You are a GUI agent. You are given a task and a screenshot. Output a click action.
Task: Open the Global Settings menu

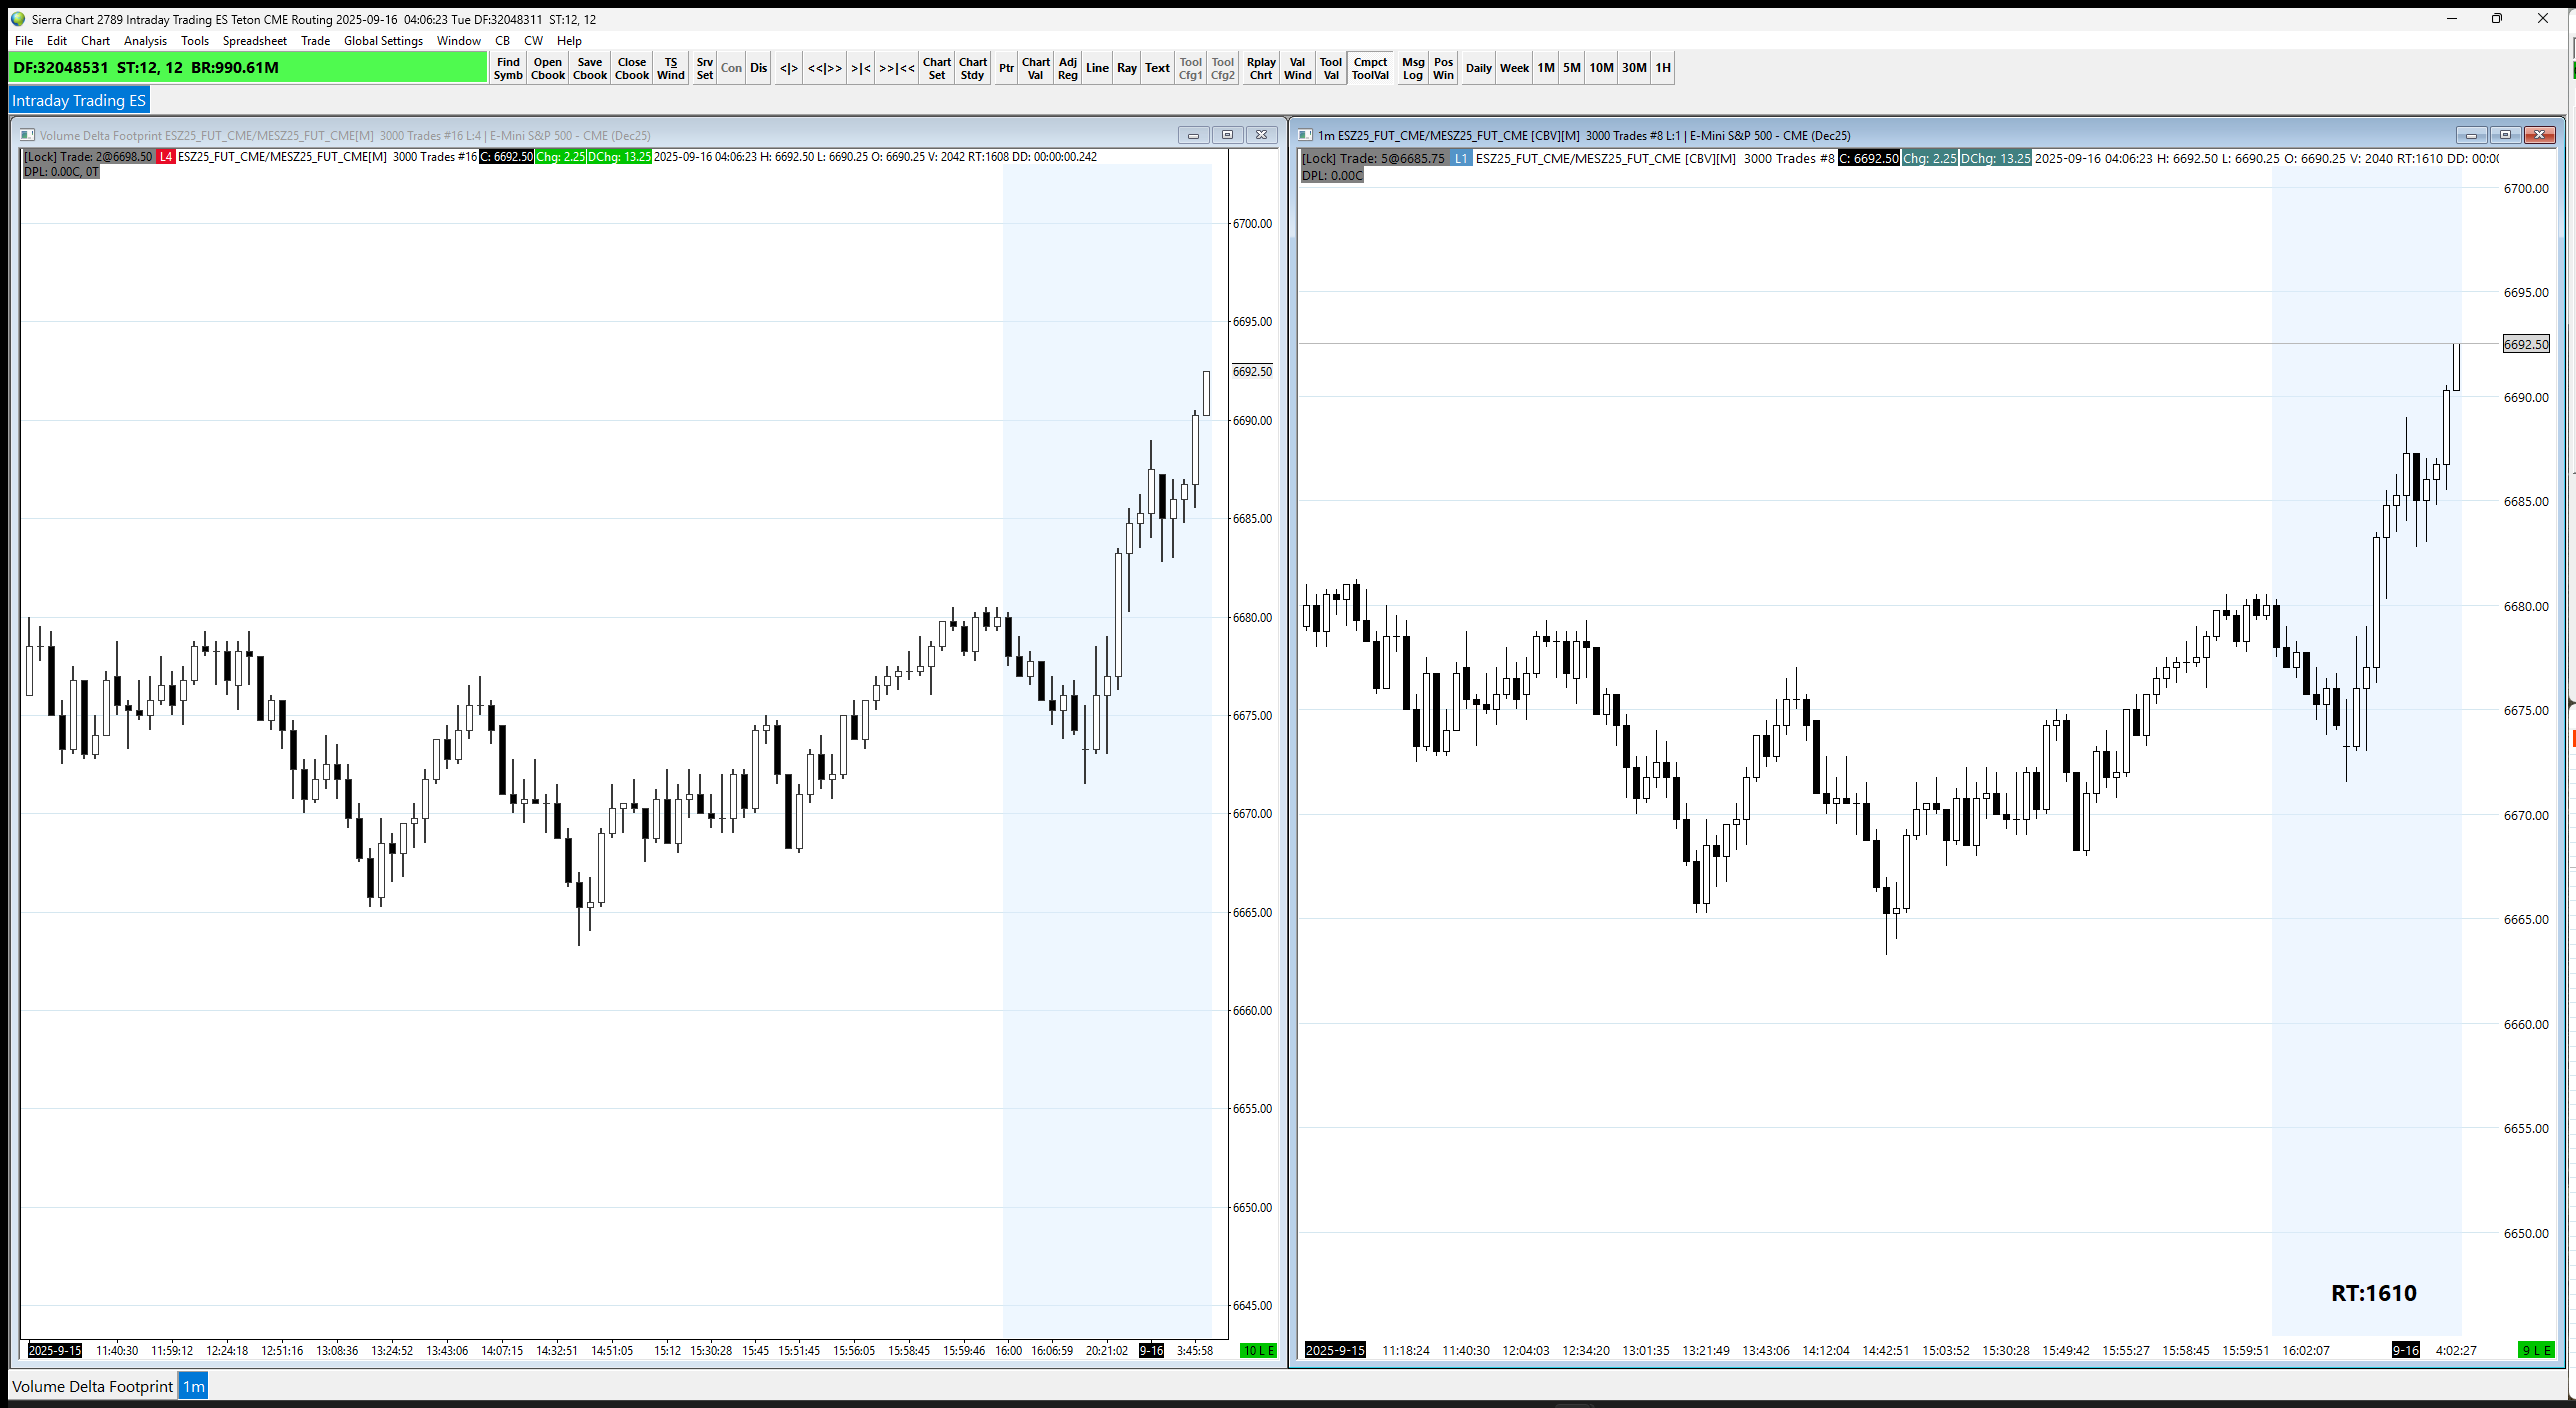point(383,41)
